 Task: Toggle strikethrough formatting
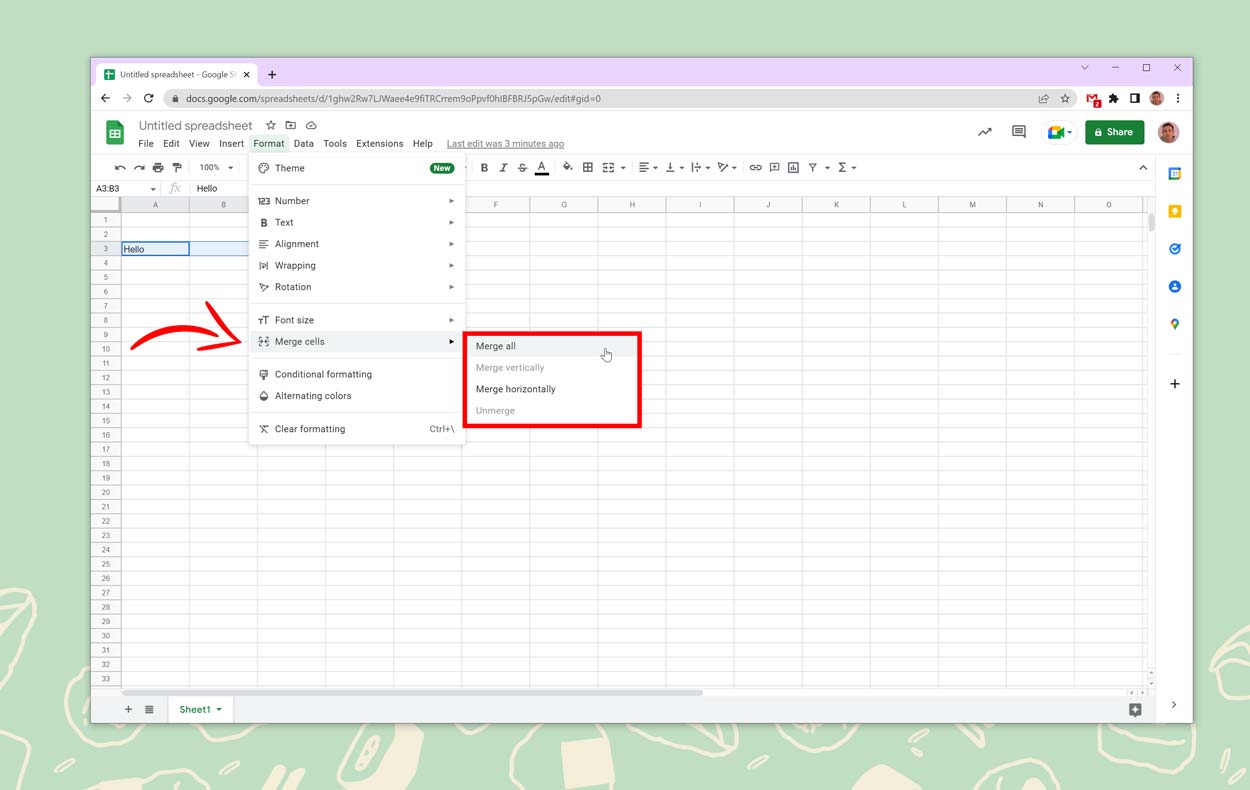tap(522, 168)
